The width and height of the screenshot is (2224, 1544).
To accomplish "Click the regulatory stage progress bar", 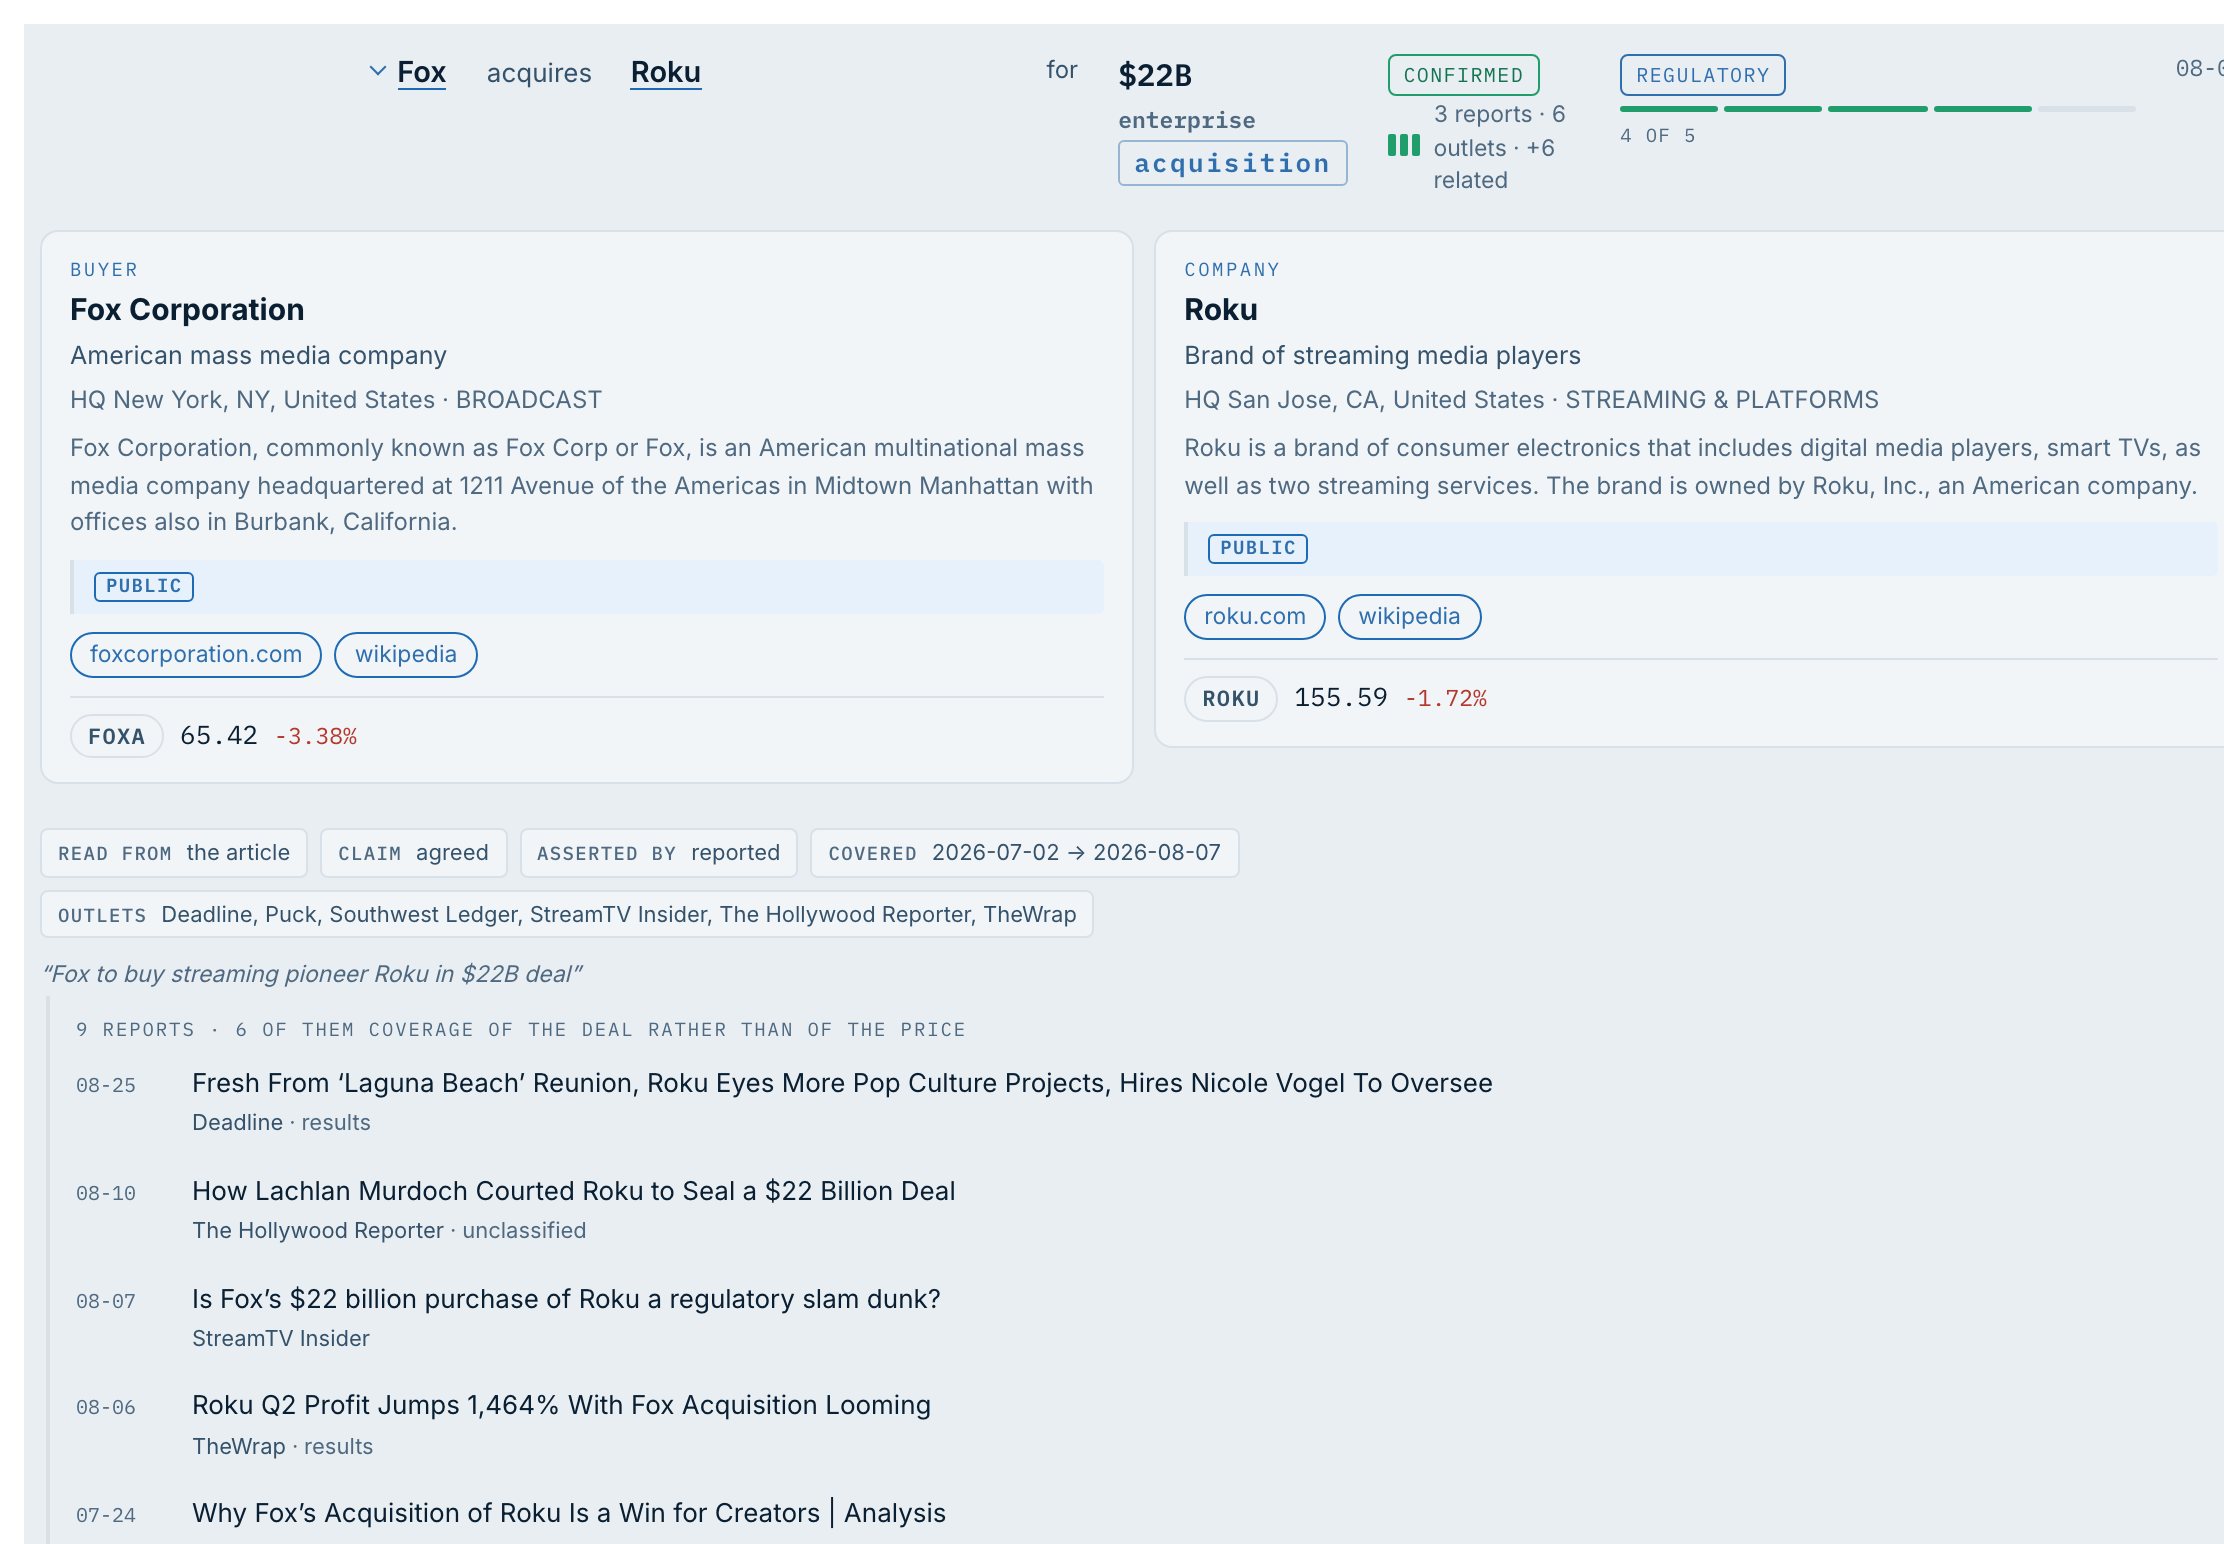I will pyautogui.click(x=1877, y=109).
